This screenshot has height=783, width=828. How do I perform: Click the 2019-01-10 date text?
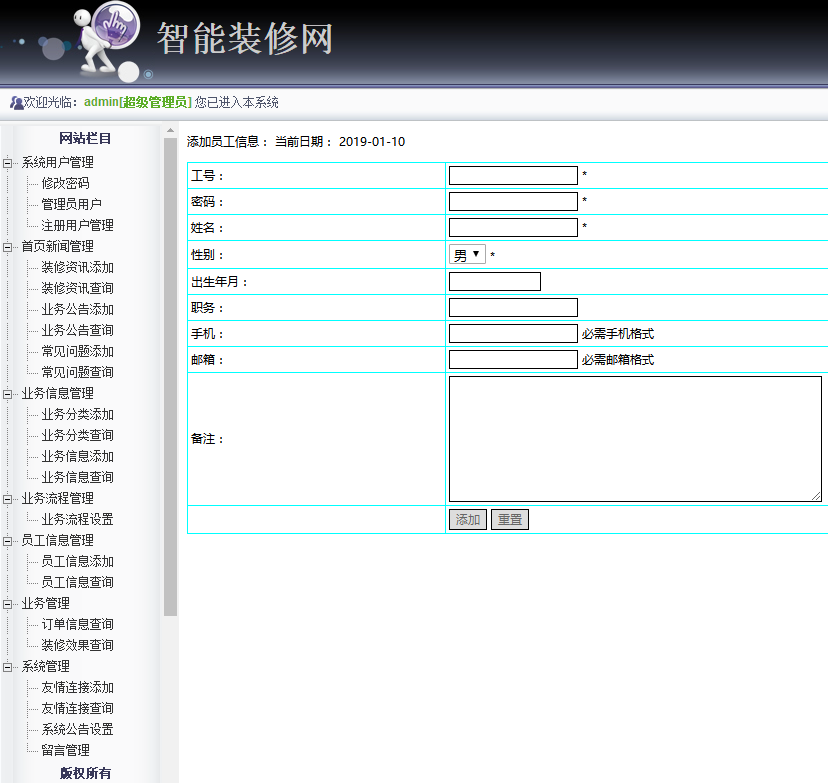click(x=372, y=141)
